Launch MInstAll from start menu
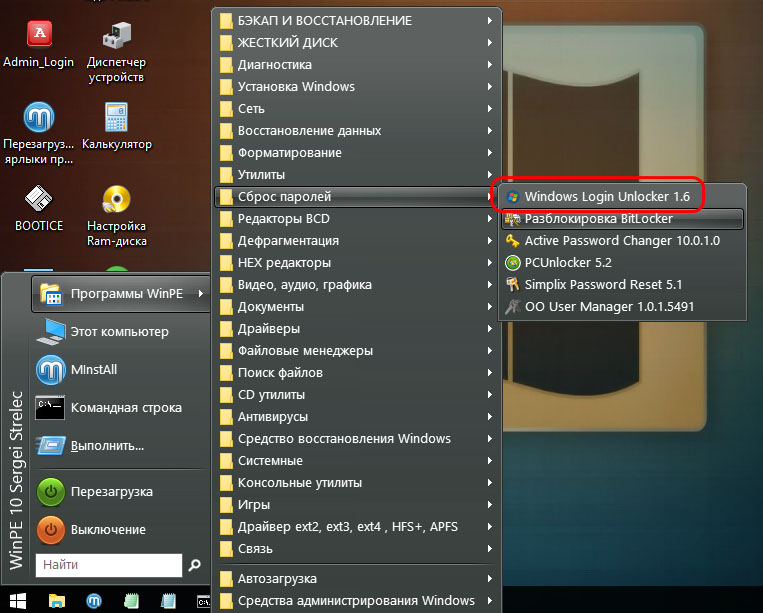The width and height of the screenshot is (763, 613). click(121, 370)
